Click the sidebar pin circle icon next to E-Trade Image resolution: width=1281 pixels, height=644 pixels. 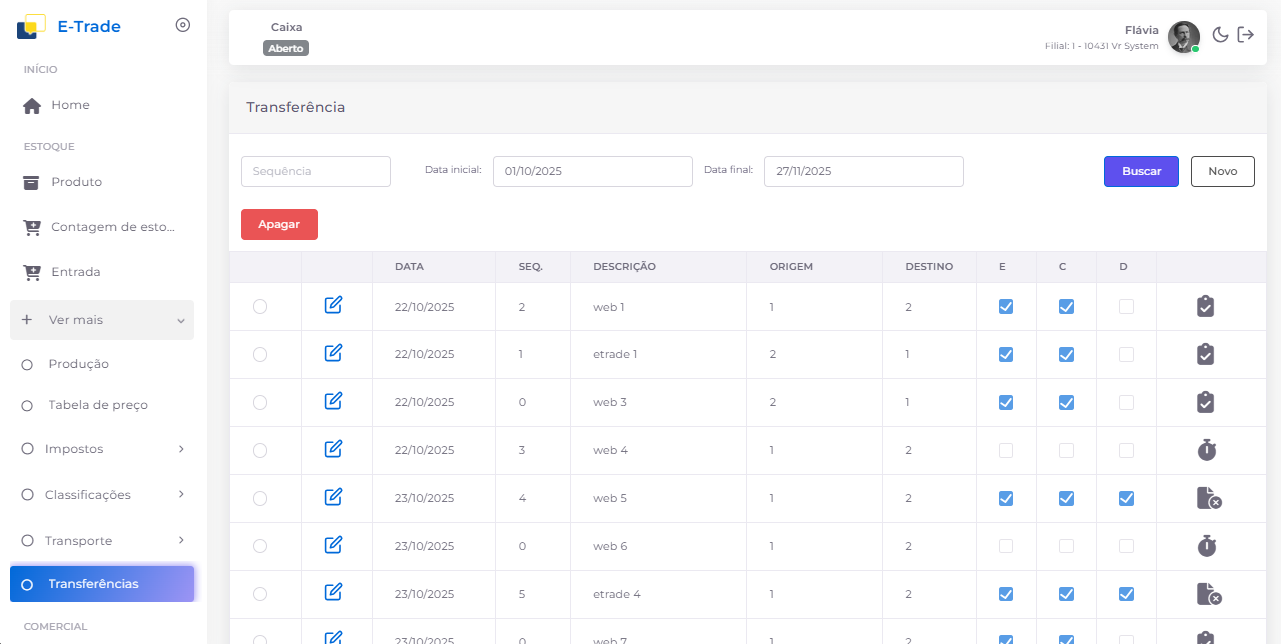click(x=182, y=26)
